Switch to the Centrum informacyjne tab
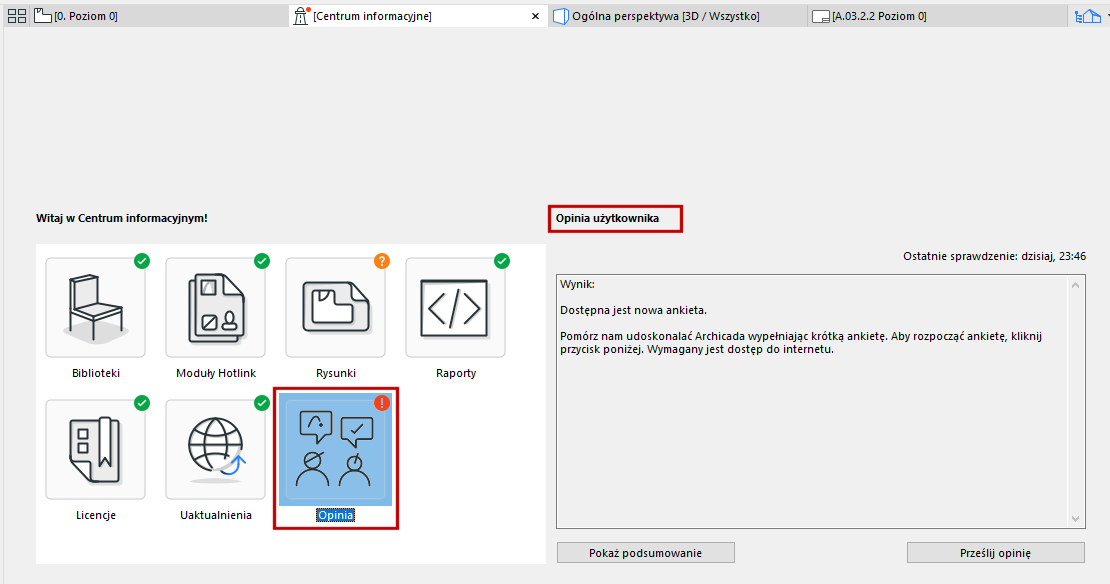 (x=419, y=16)
